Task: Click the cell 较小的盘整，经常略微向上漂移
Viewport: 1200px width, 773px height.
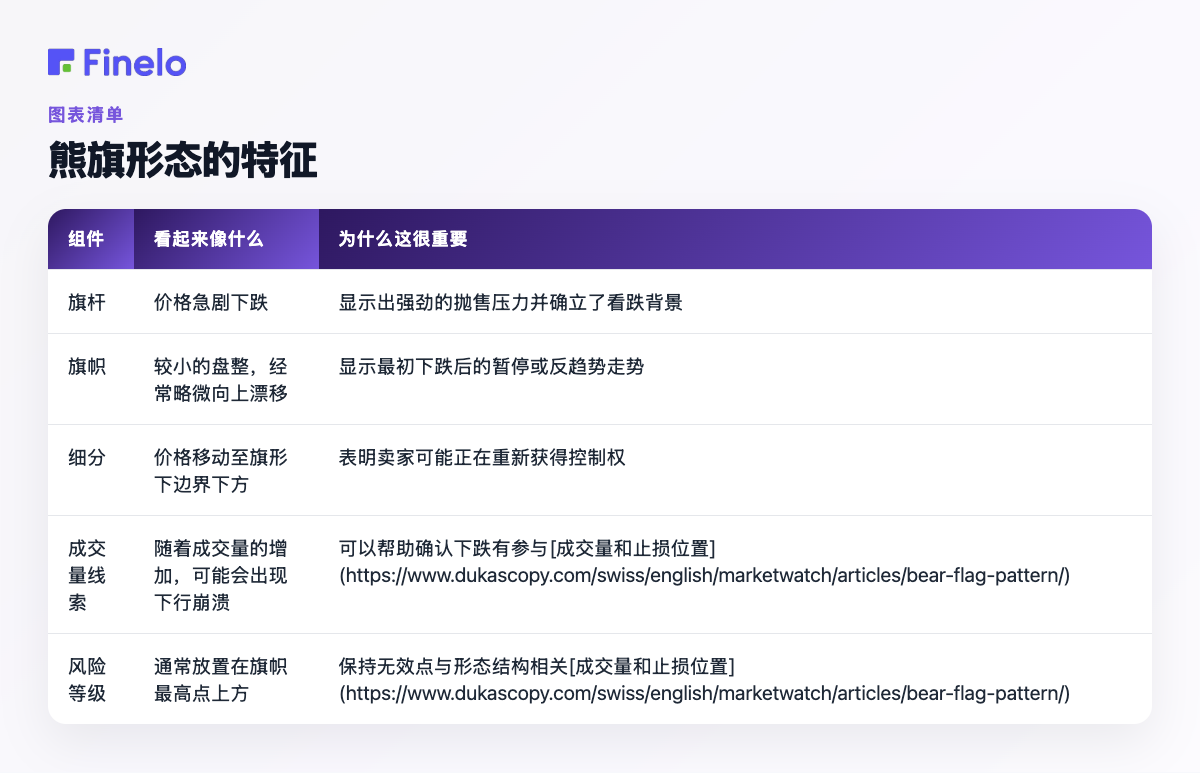Action: (x=226, y=379)
